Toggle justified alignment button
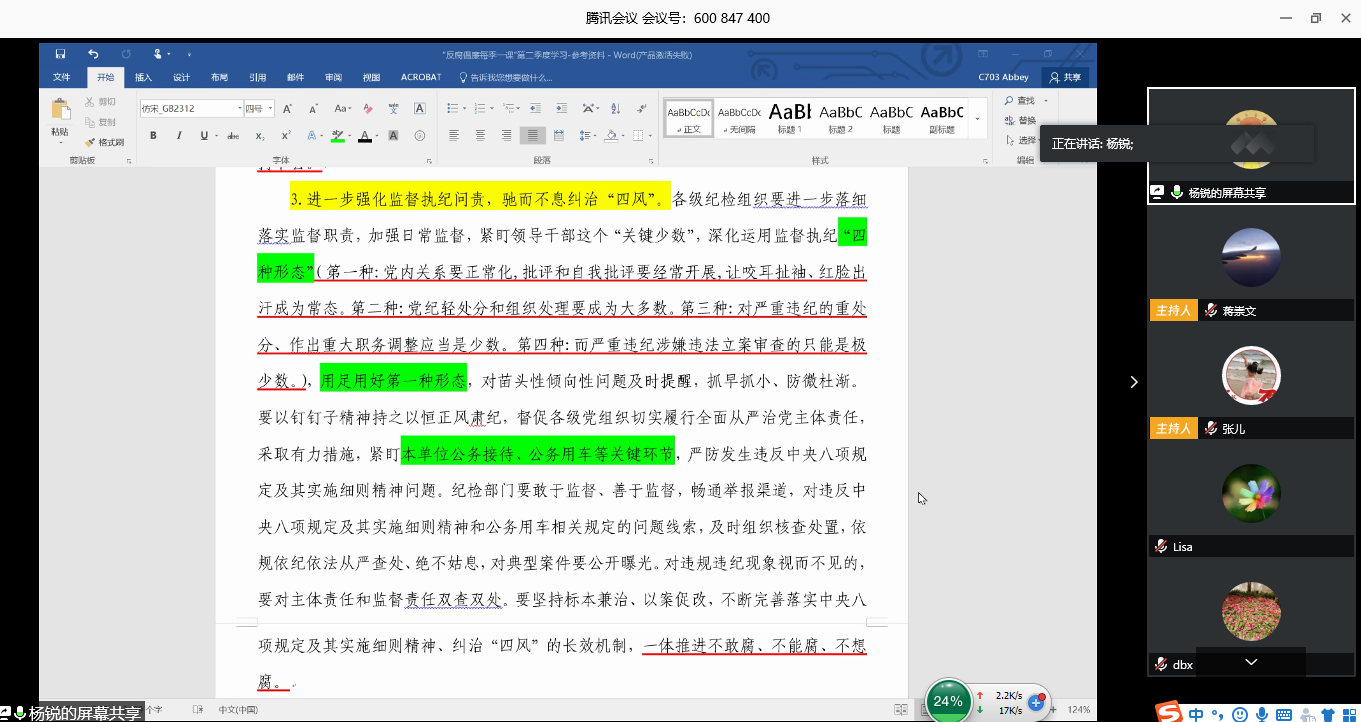 coord(533,136)
